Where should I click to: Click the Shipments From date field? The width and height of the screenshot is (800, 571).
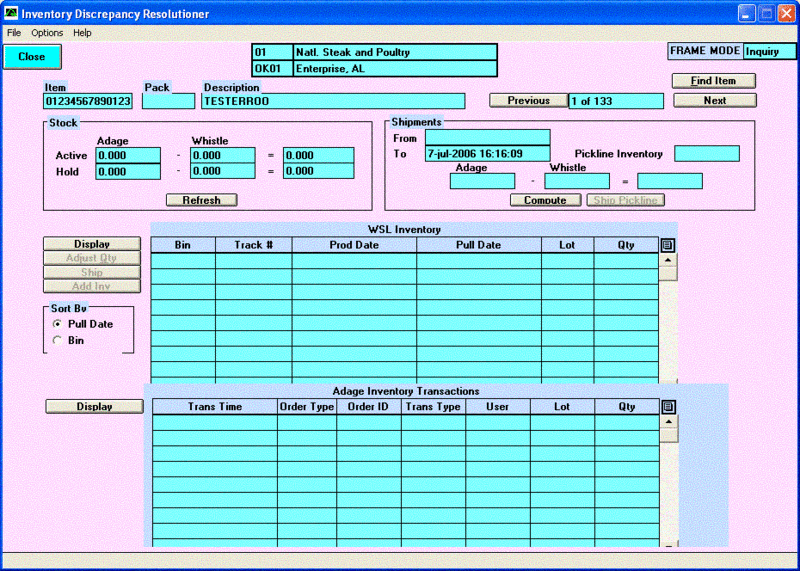488,138
